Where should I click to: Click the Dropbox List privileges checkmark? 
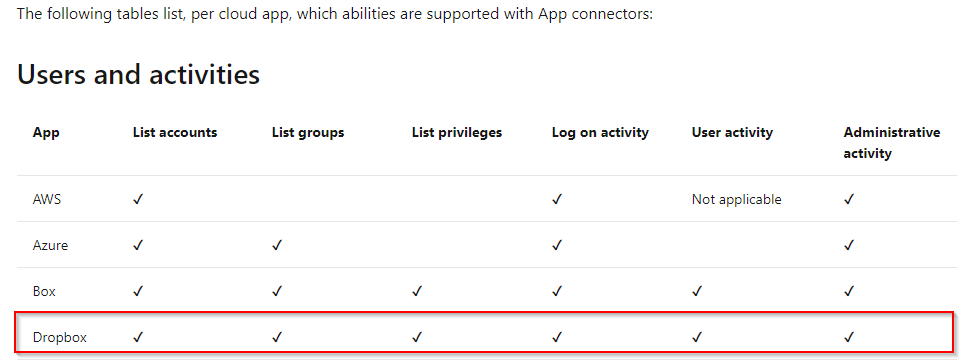click(x=417, y=336)
